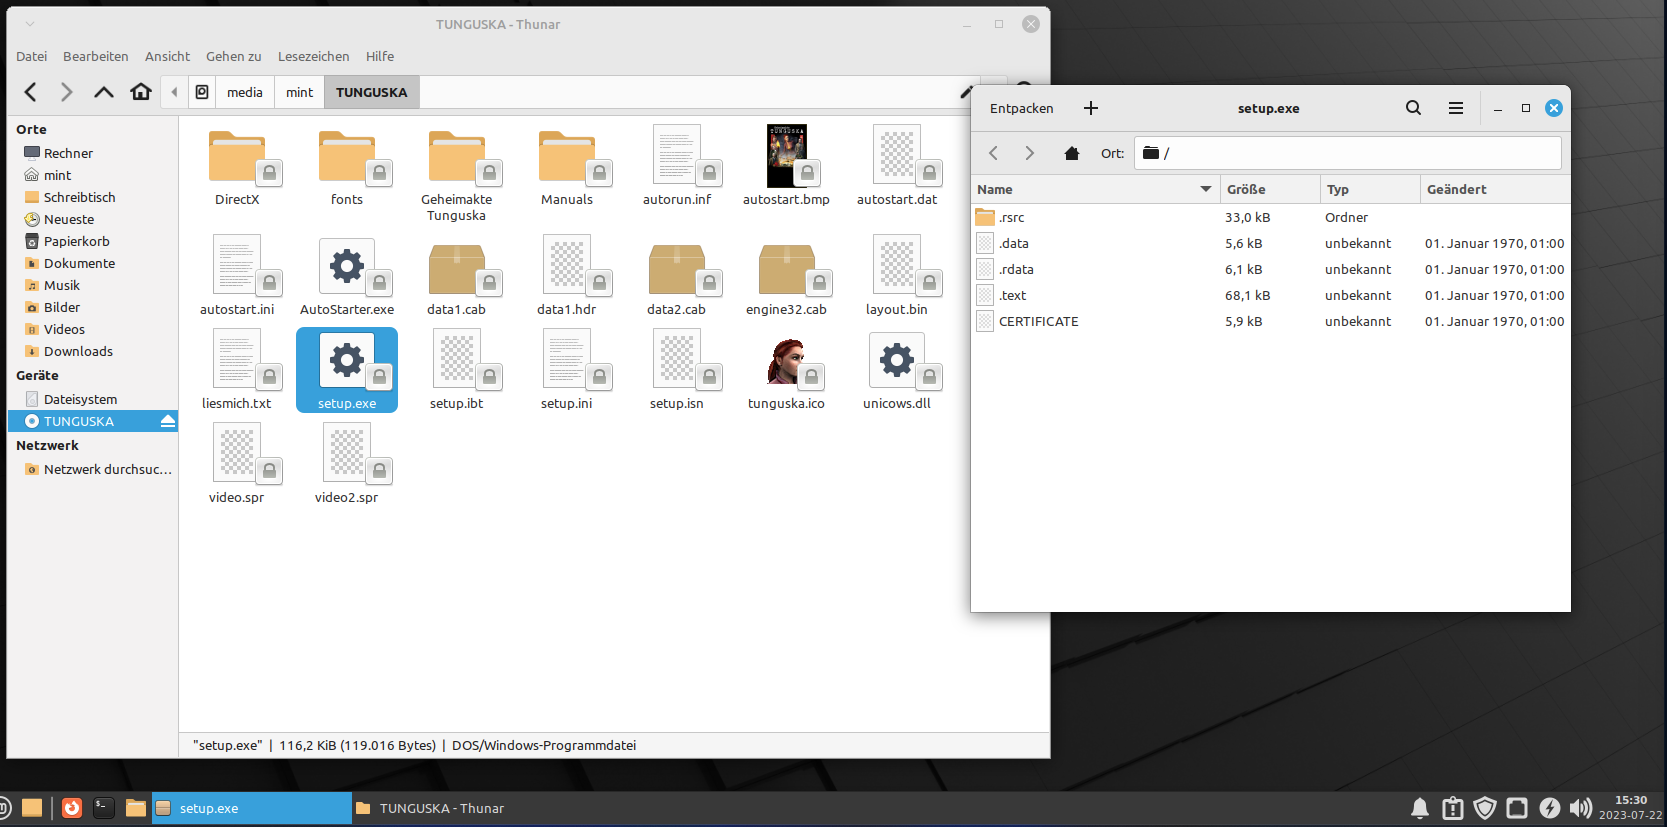The width and height of the screenshot is (1667, 827).
Task: Select the video.spr file
Action: click(x=237, y=465)
